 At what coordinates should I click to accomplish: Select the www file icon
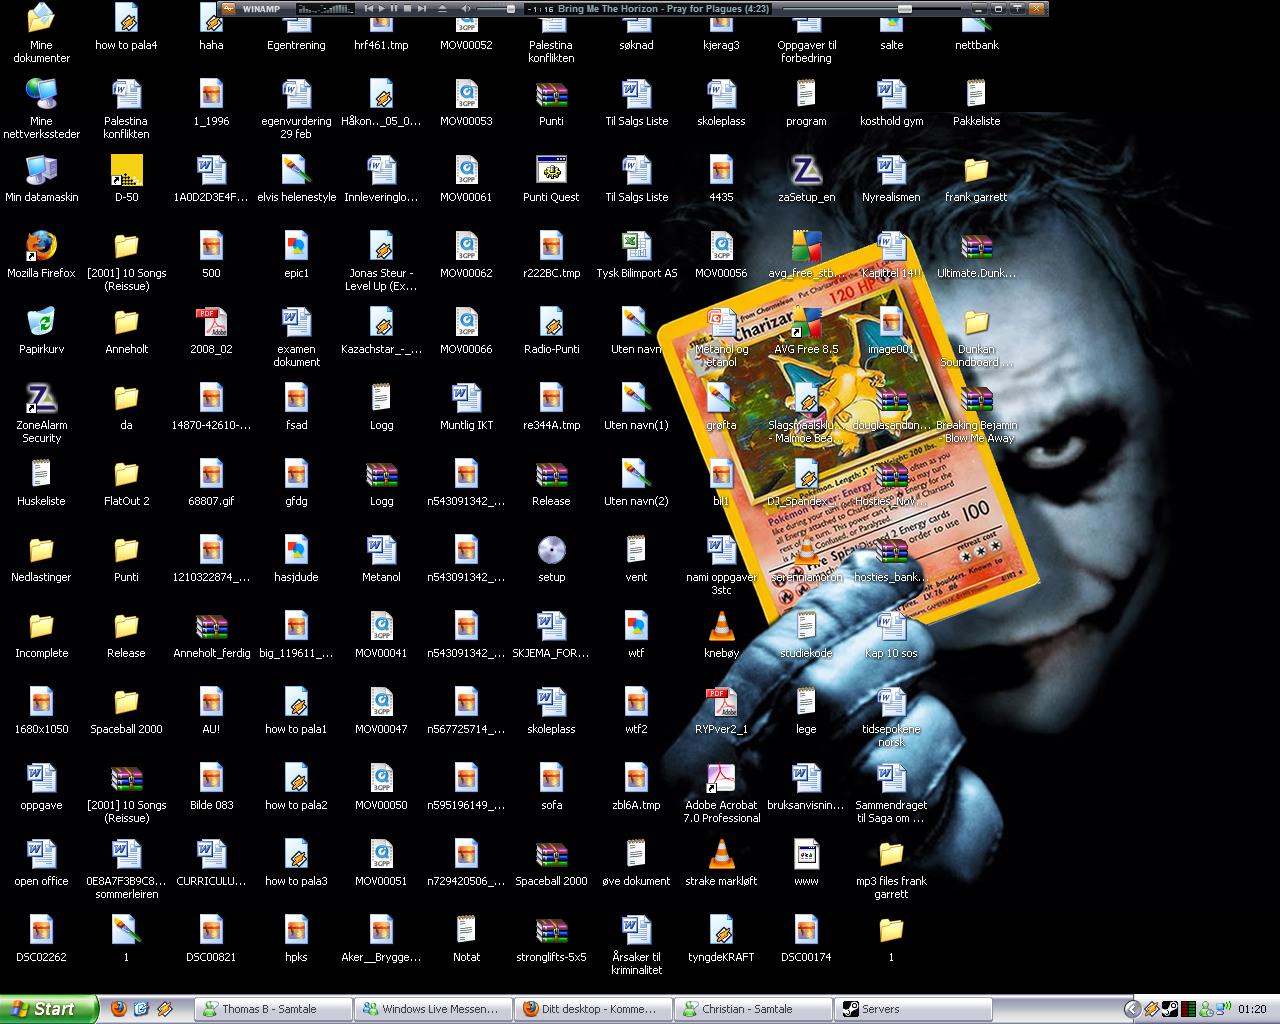[806, 863]
